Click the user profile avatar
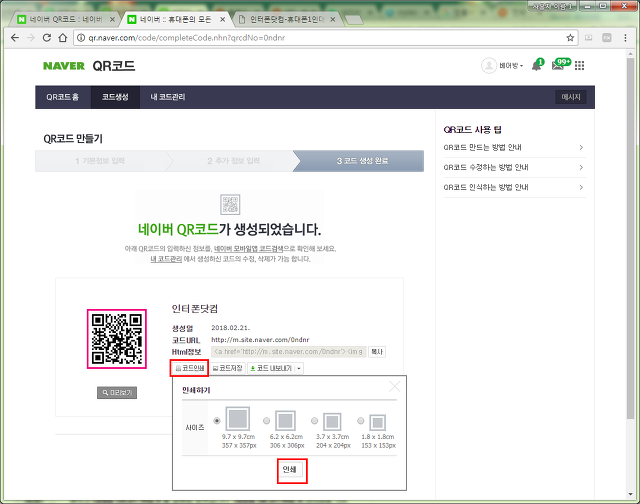The height and width of the screenshot is (504, 640). pos(489,65)
